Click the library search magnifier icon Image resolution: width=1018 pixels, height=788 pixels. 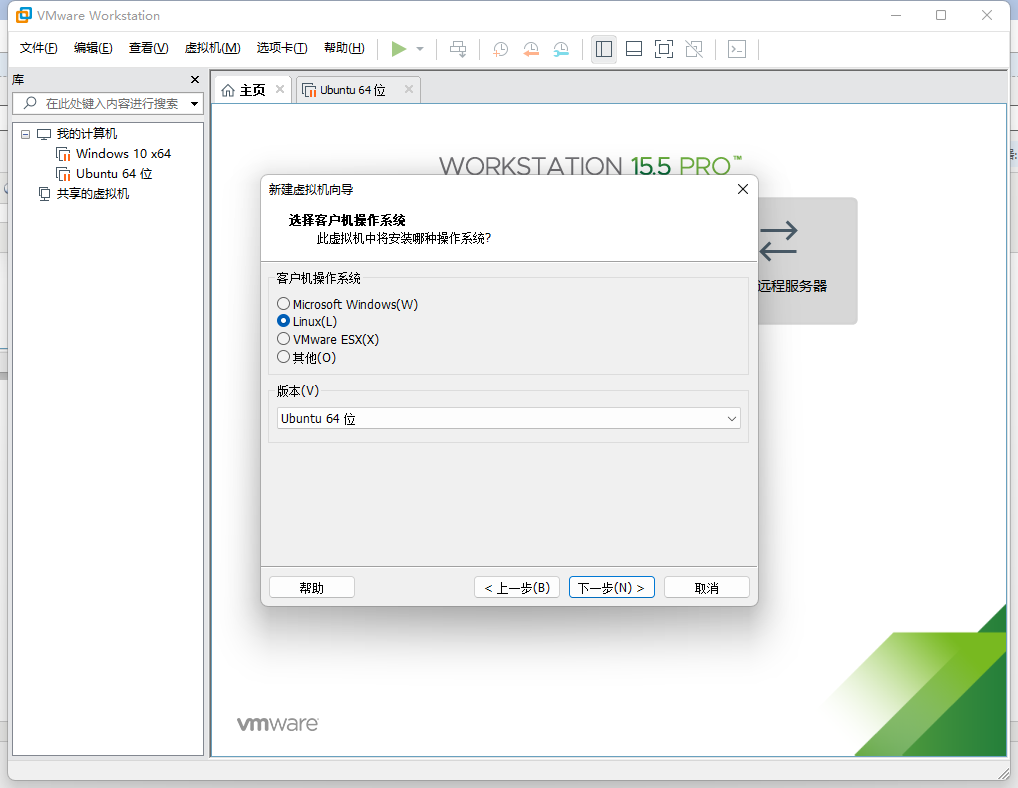(x=30, y=103)
